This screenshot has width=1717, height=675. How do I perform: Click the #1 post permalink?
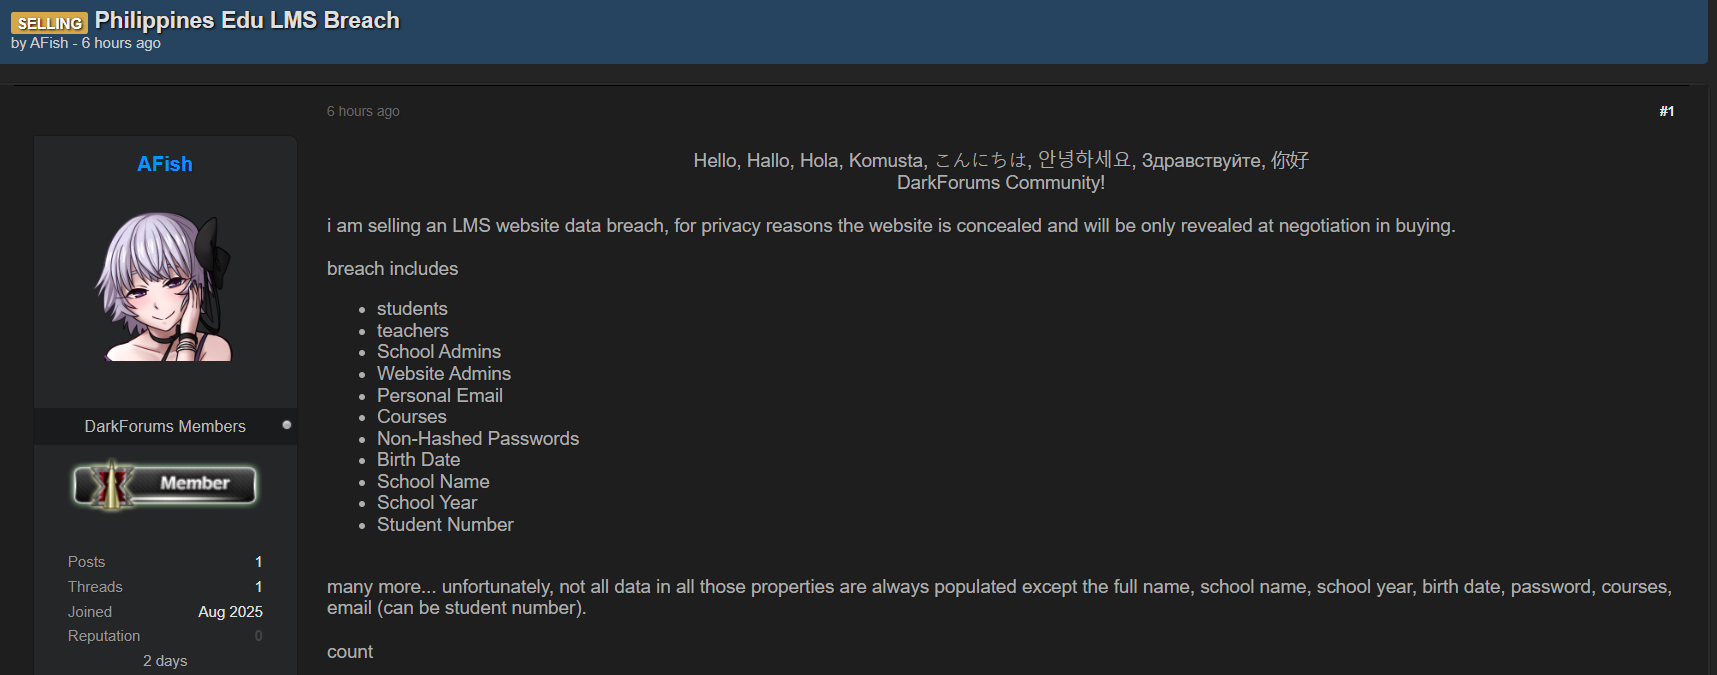[1666, 111]
